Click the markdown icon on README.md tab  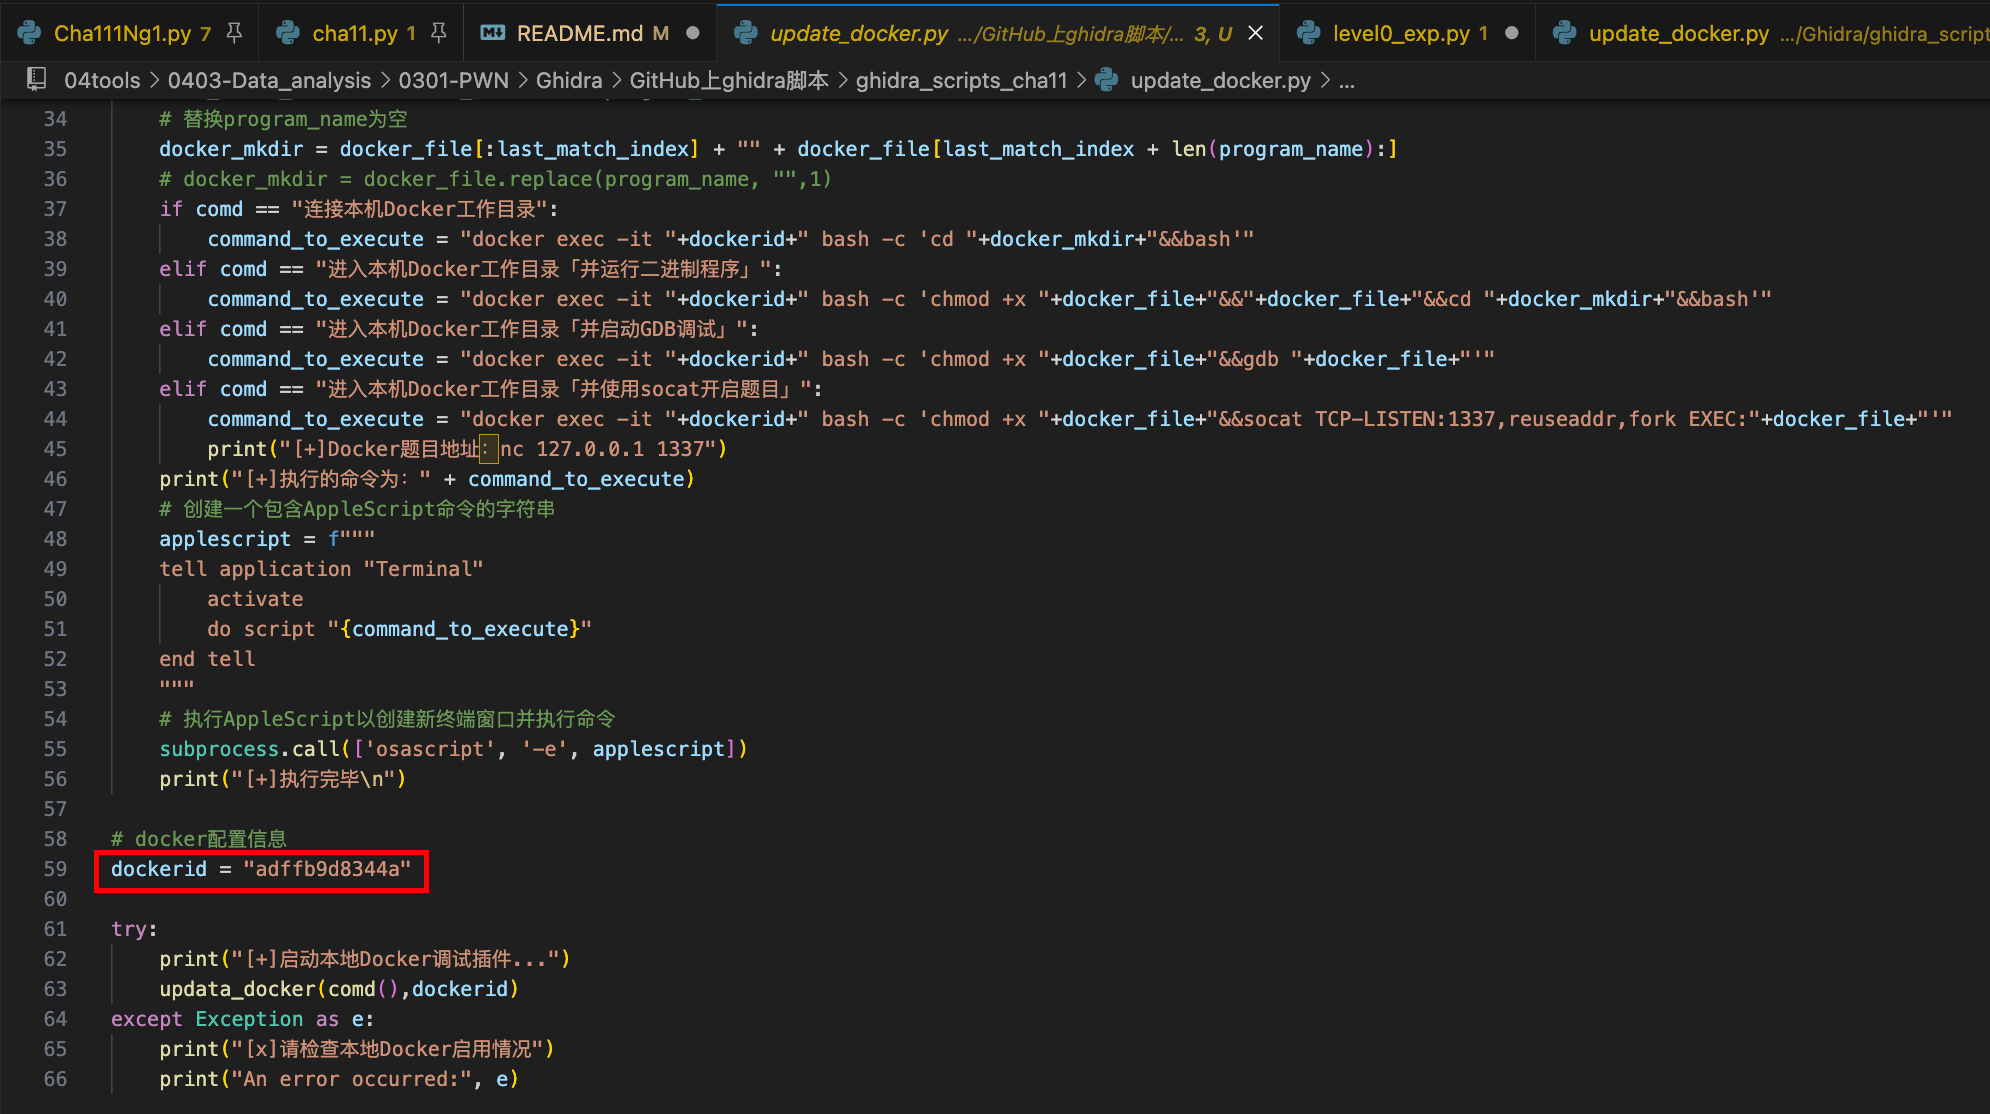492,33
